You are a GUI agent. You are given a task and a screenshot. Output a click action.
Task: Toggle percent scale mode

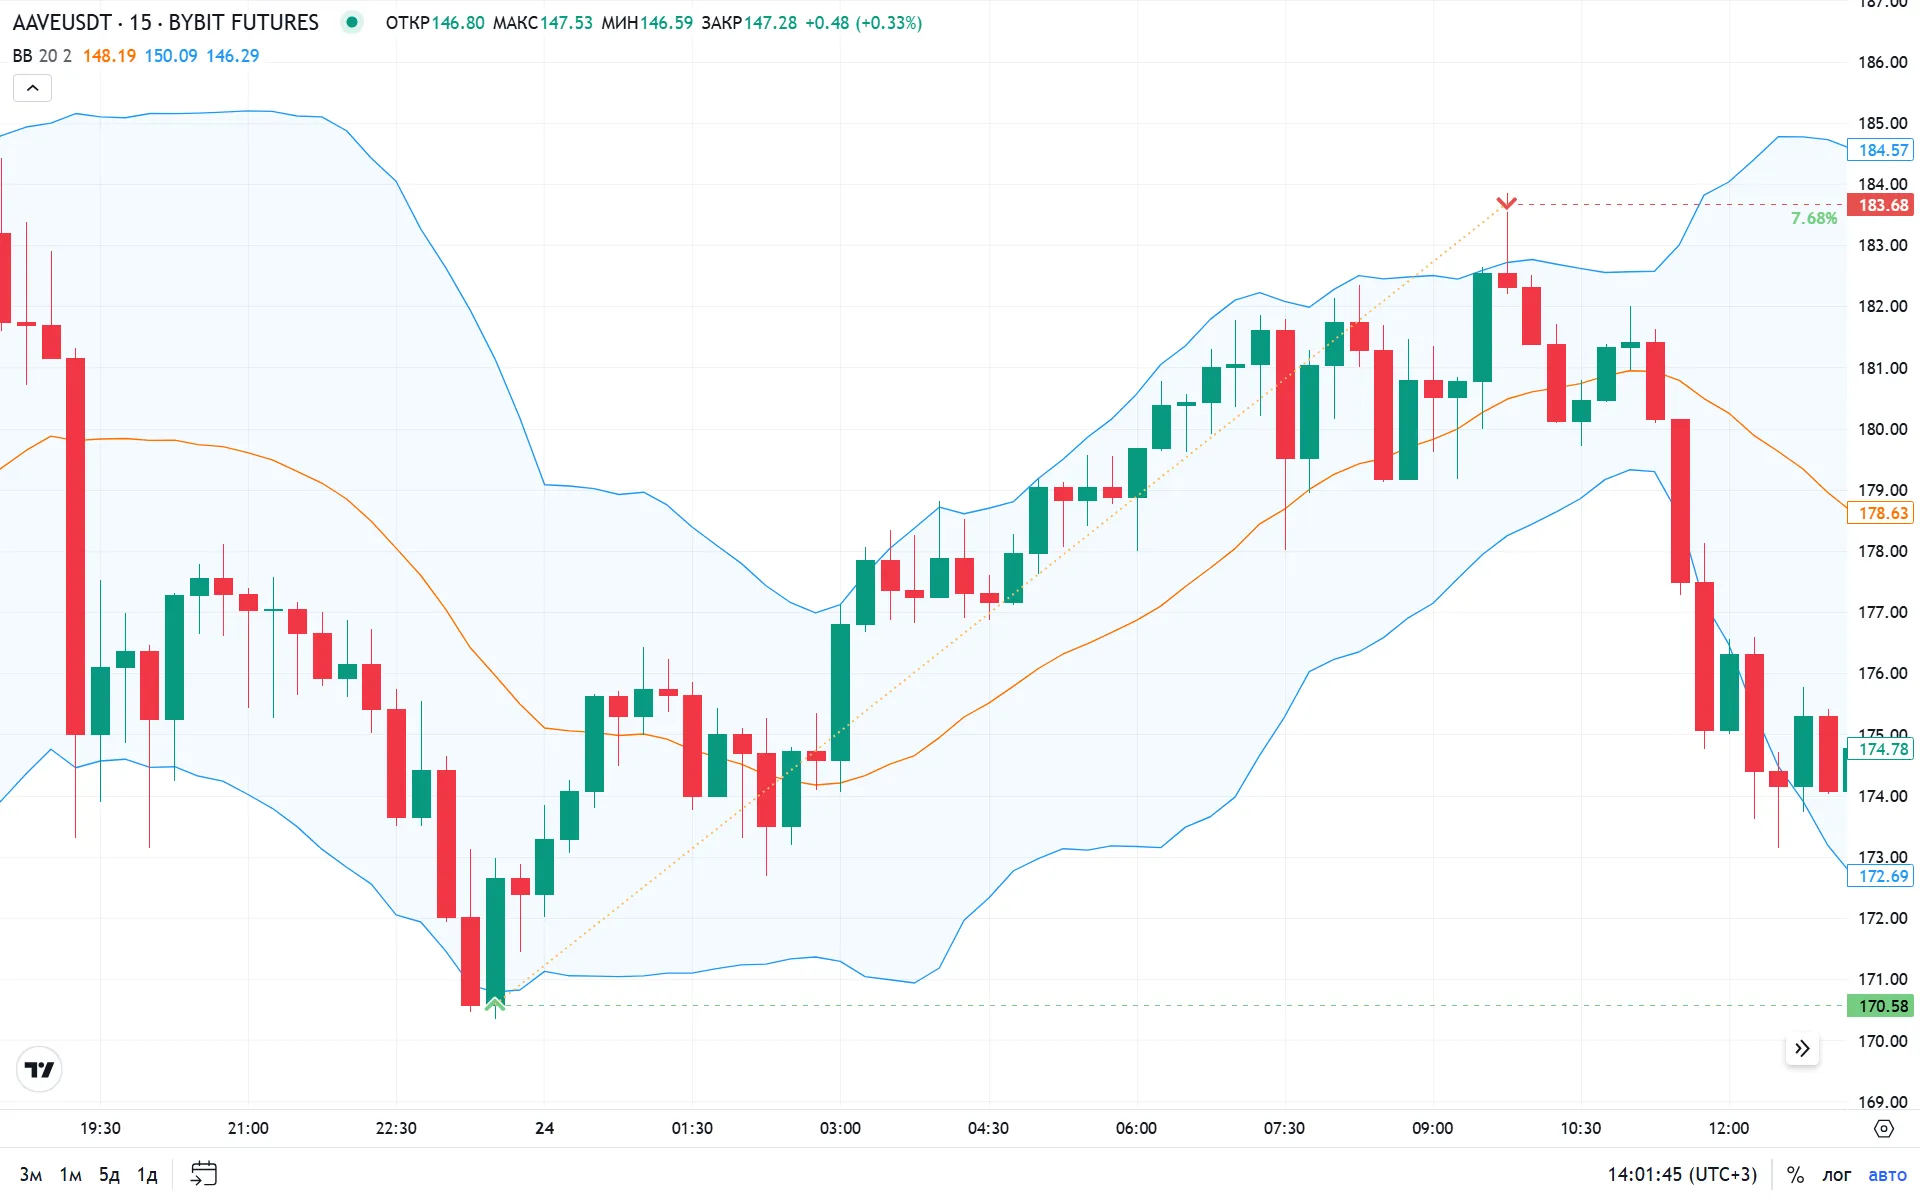tap(1795, 1175)
